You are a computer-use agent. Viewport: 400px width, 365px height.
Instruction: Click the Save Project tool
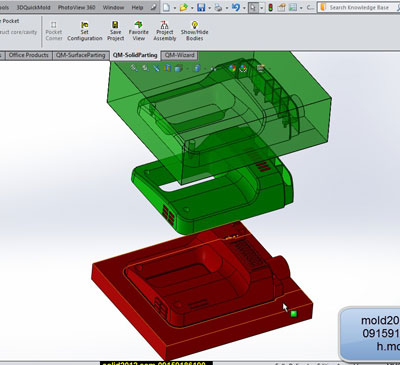pos(115,31)
